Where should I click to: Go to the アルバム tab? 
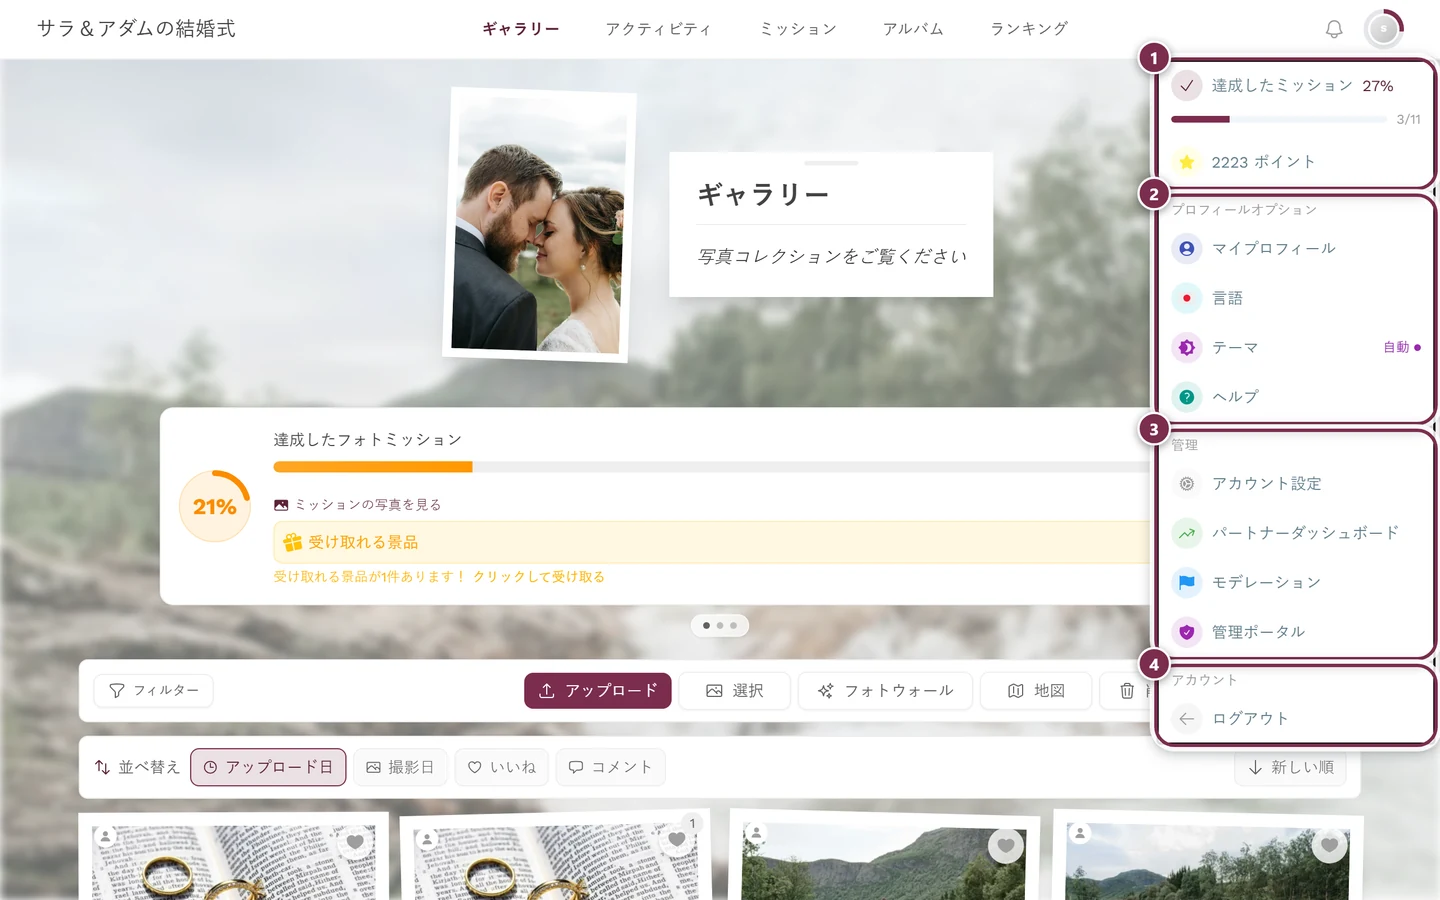(913, 29)
